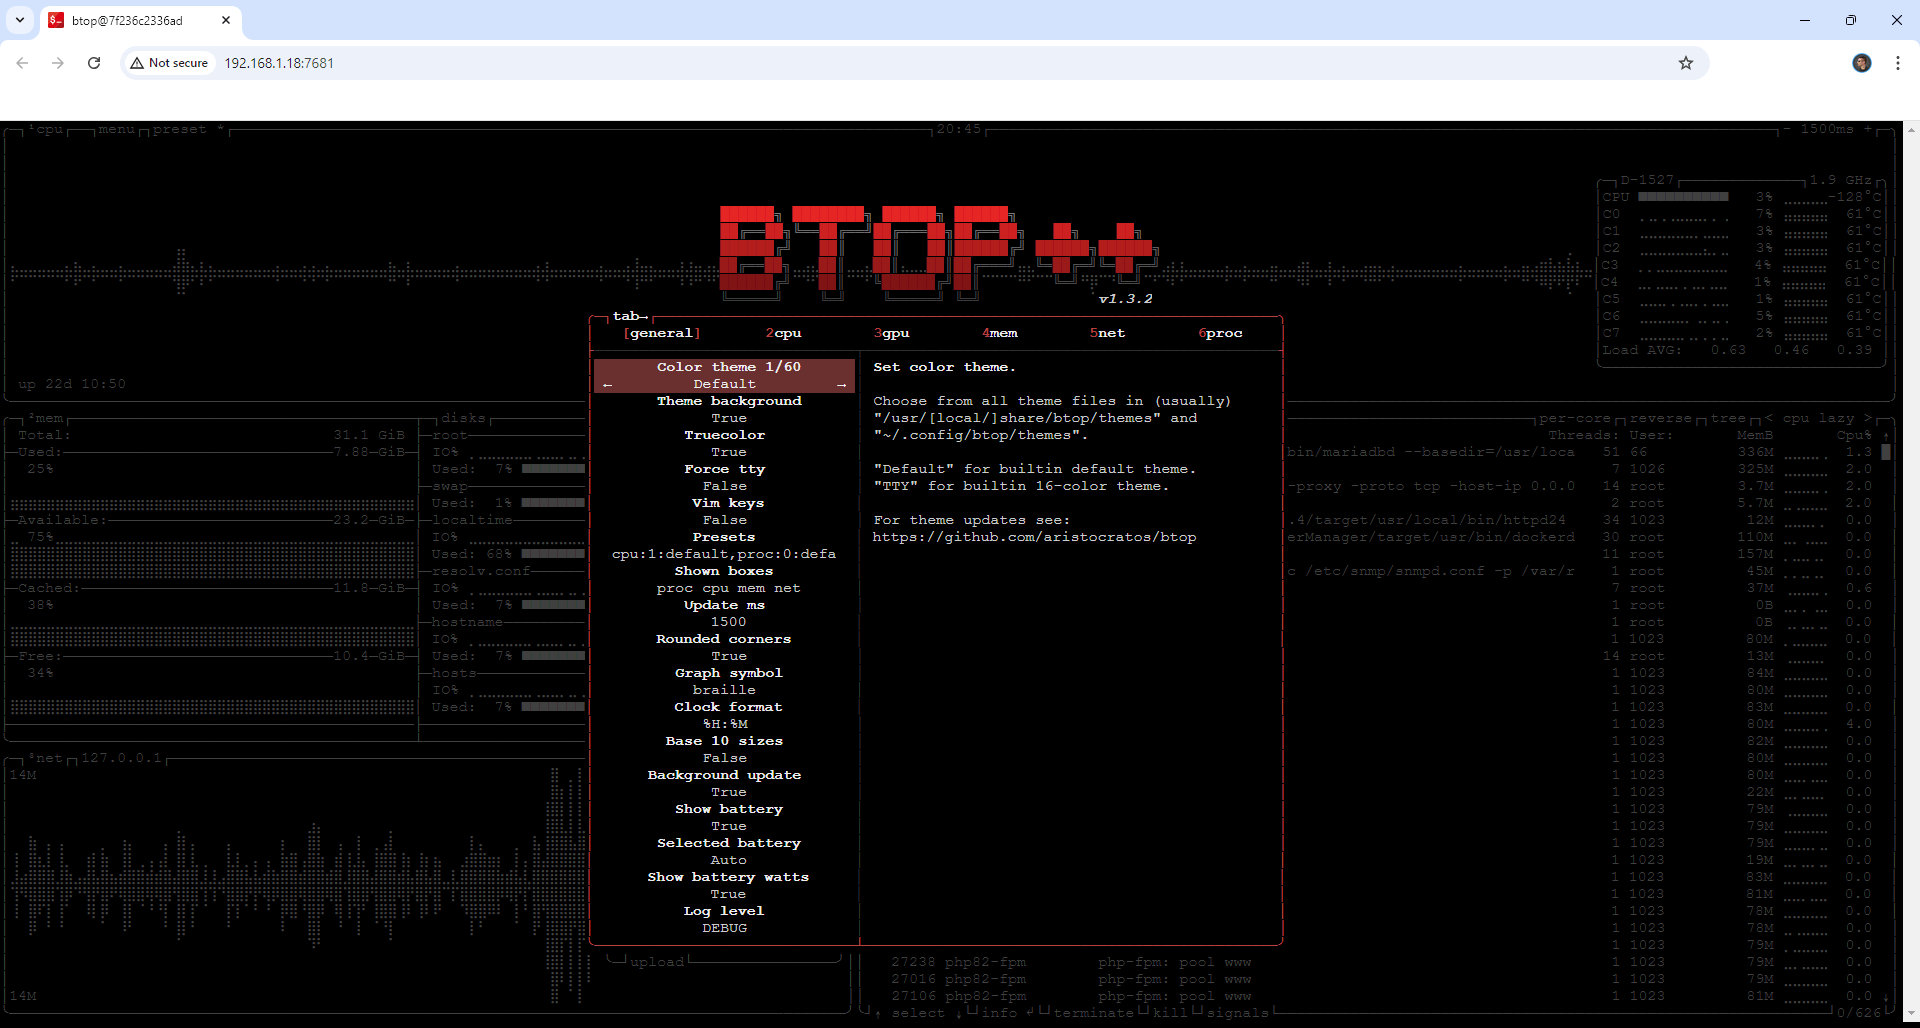Click the kill option in proc footer

point(1170,1013)
